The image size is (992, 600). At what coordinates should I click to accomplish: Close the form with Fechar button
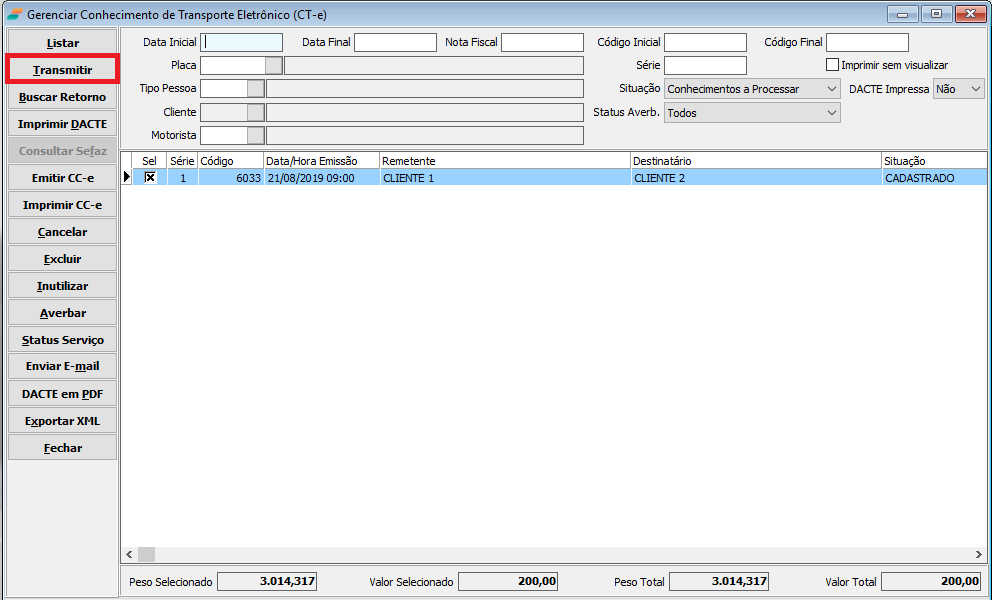click(62, 448)
